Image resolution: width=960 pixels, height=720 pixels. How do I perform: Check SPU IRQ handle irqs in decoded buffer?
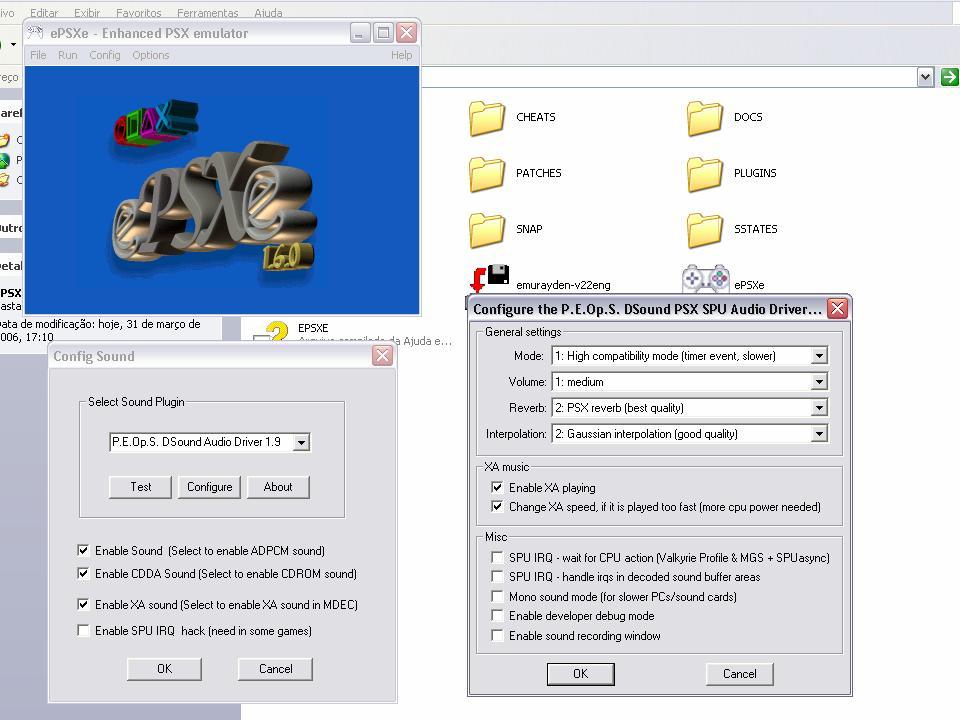(x=497, y=577)
